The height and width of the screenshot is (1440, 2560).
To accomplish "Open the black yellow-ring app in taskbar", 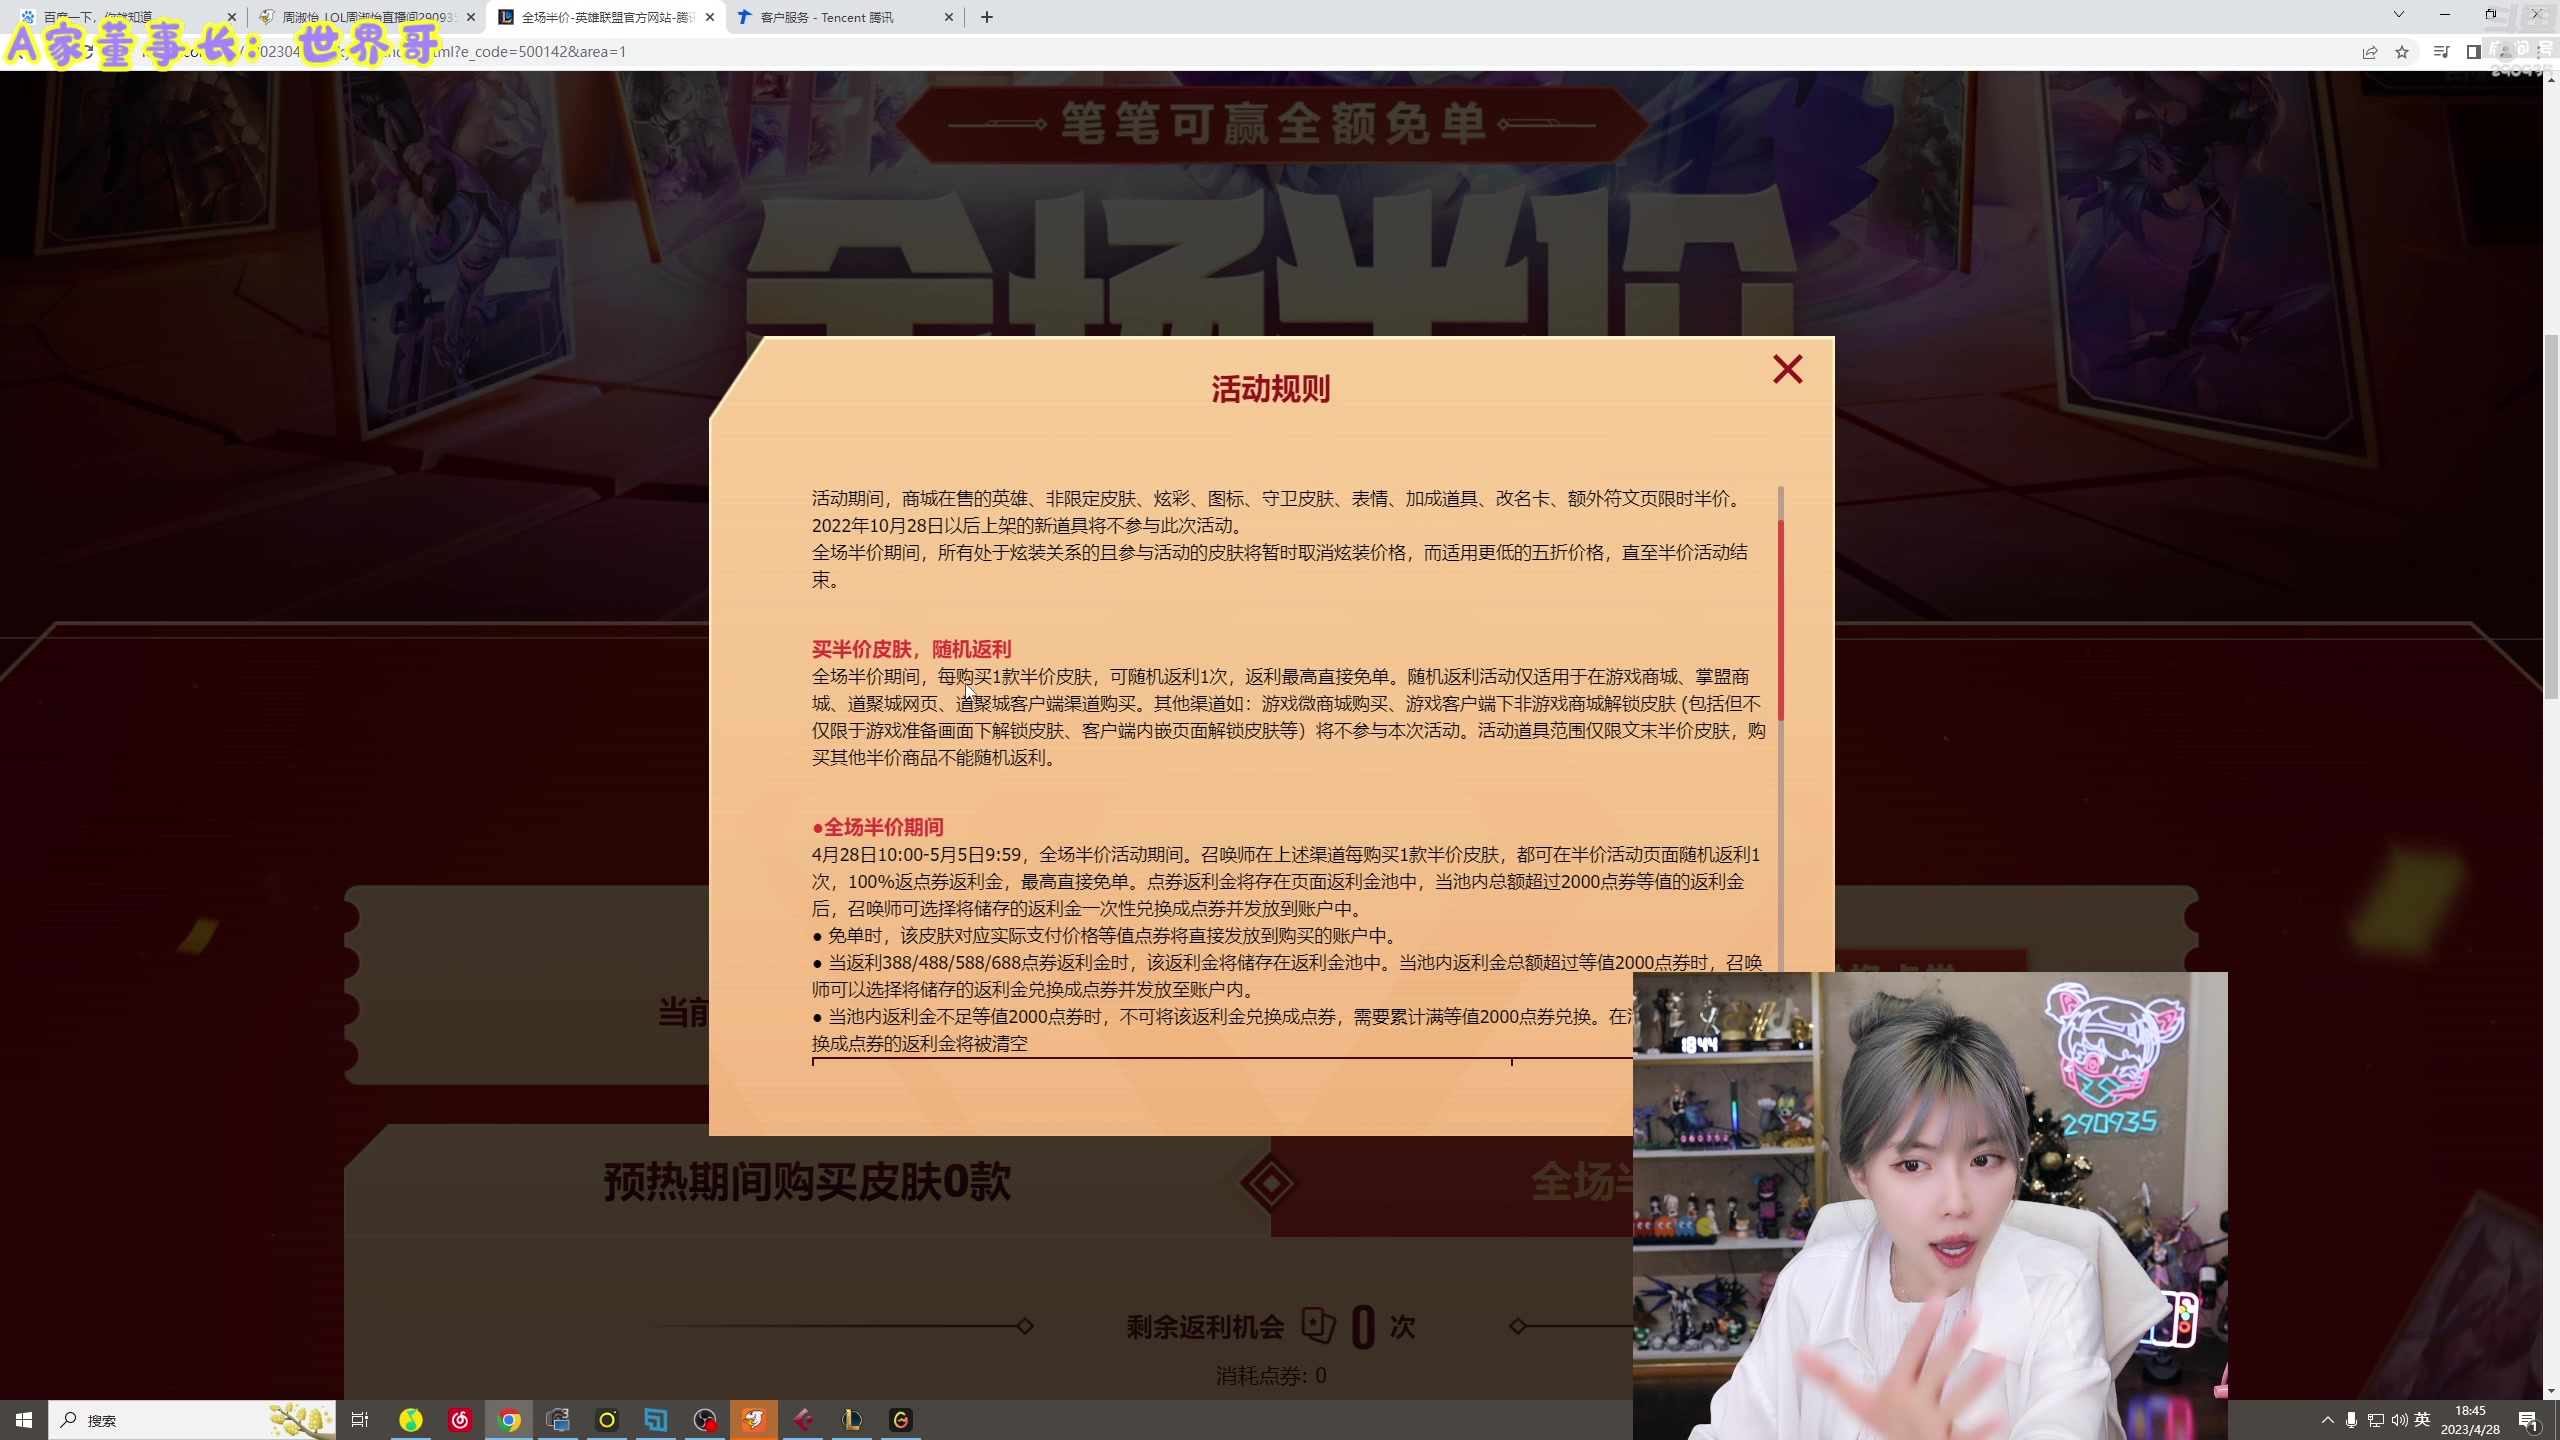I will click(607, 1420).
